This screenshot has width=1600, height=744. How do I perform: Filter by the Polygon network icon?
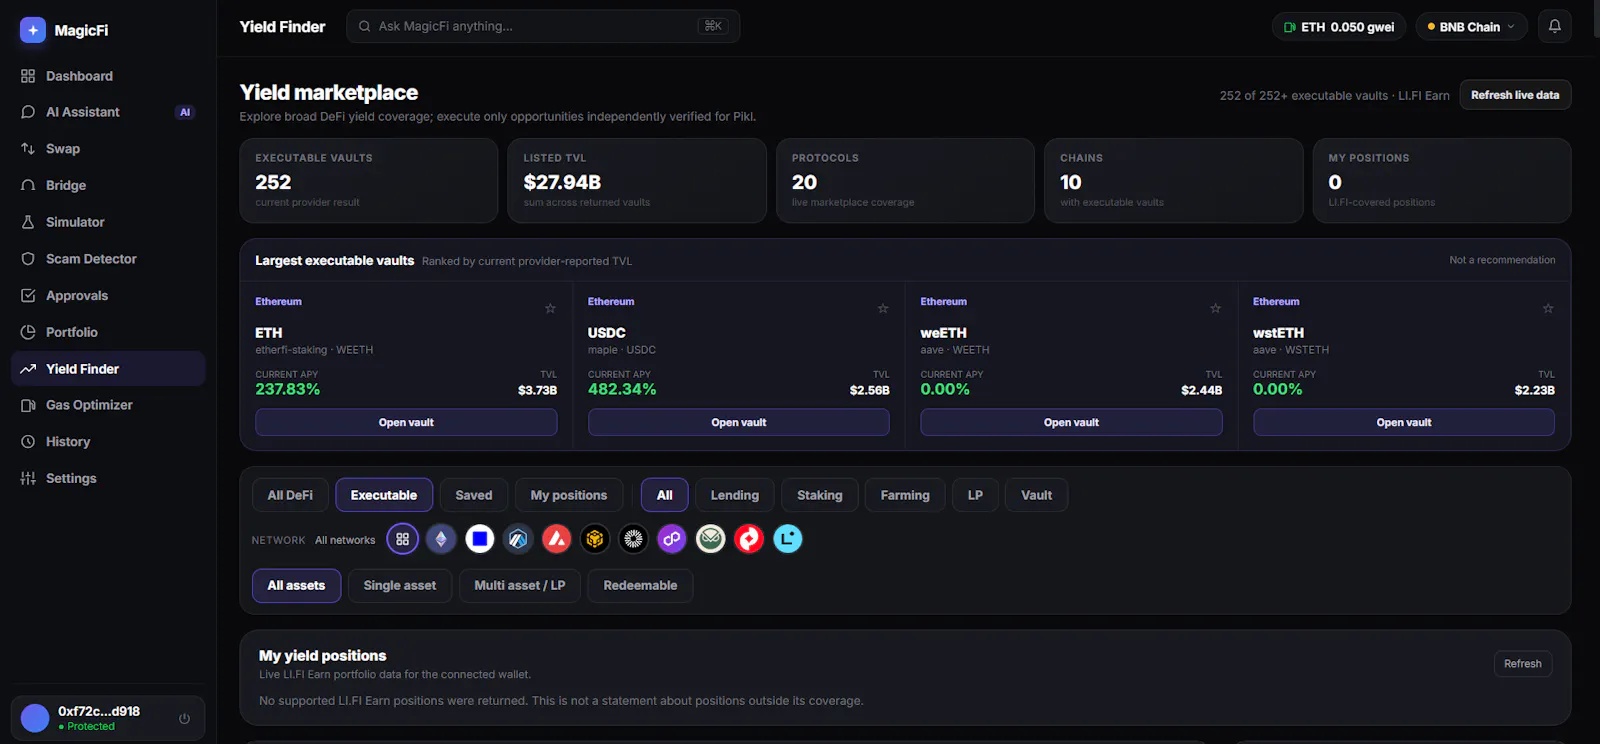click(672, 539)
